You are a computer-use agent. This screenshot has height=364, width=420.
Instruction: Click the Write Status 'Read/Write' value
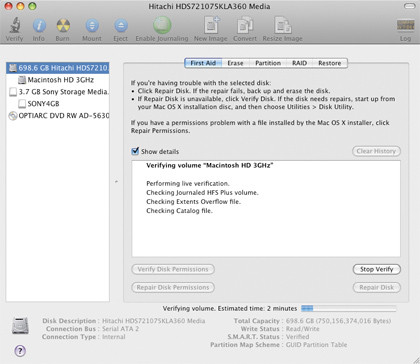[302, 329]
